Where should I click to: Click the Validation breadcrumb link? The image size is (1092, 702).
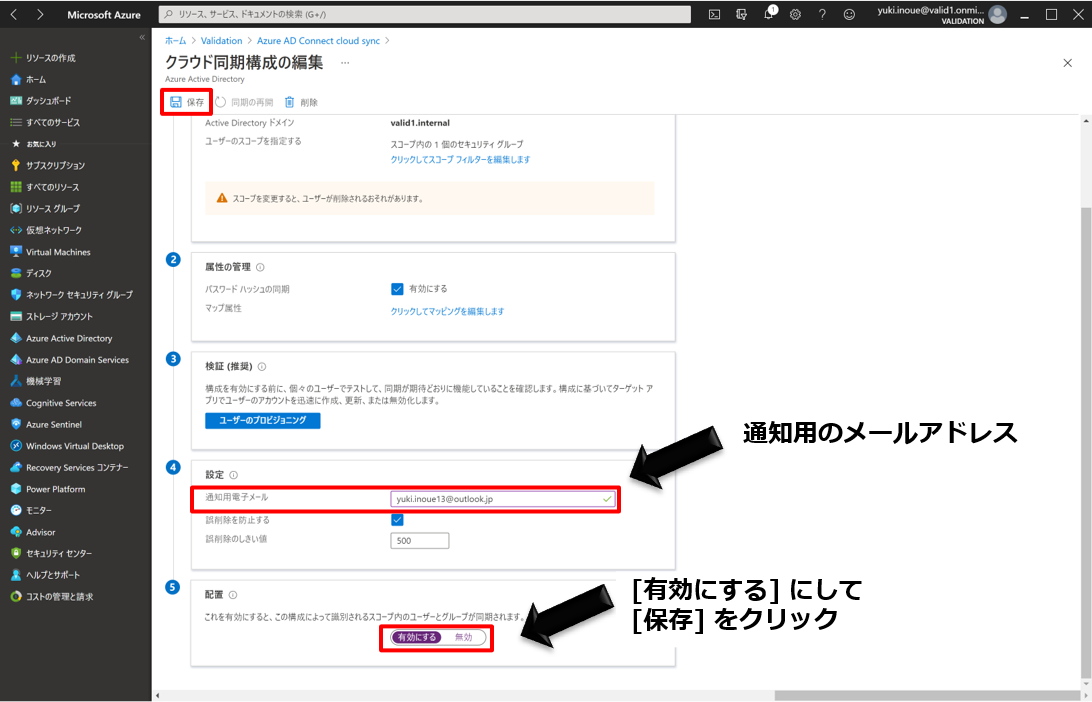pos(221,40)
